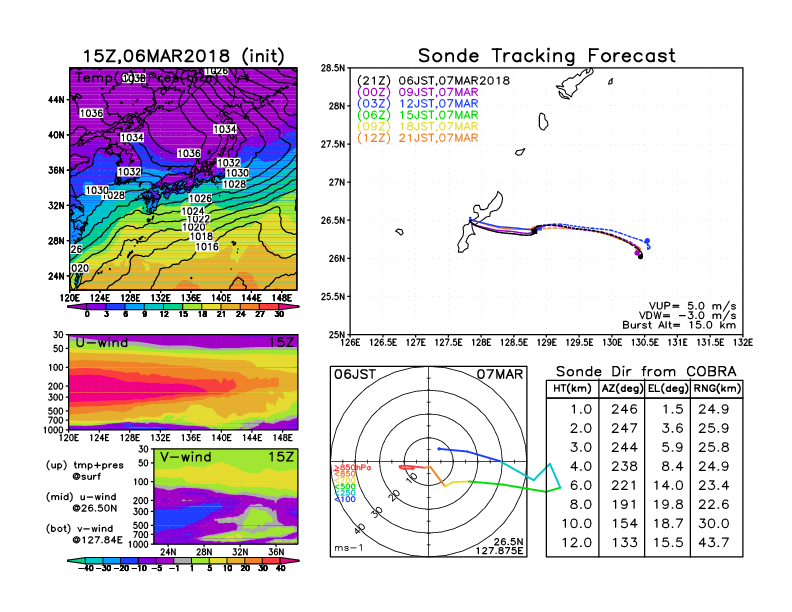The height and width of the screenshot is (612, 792).
Task: Click the '132E' tick label under the tracking map
Action: click(743, 342)
